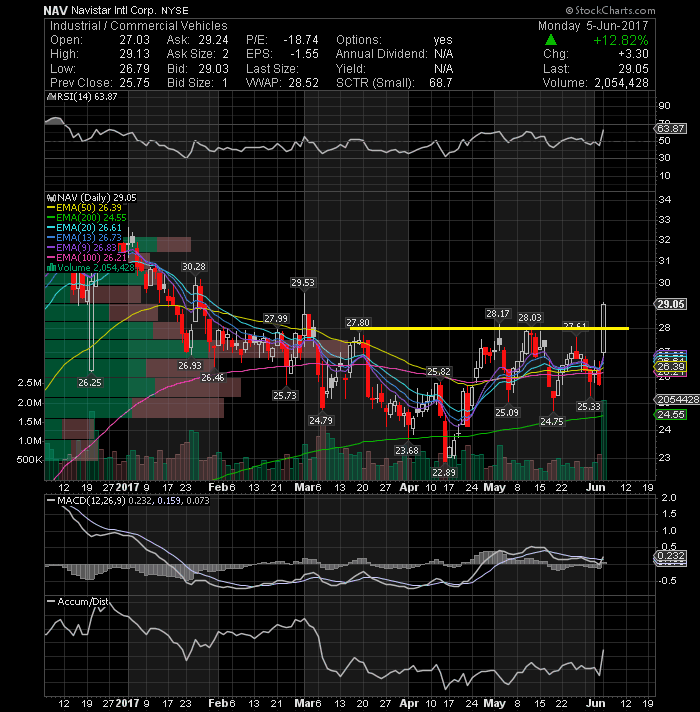Click the Volume value in header table
Image resolution: width=700 pixels, height=712 pixels.
pyautogui.click(x=621, y=83)
